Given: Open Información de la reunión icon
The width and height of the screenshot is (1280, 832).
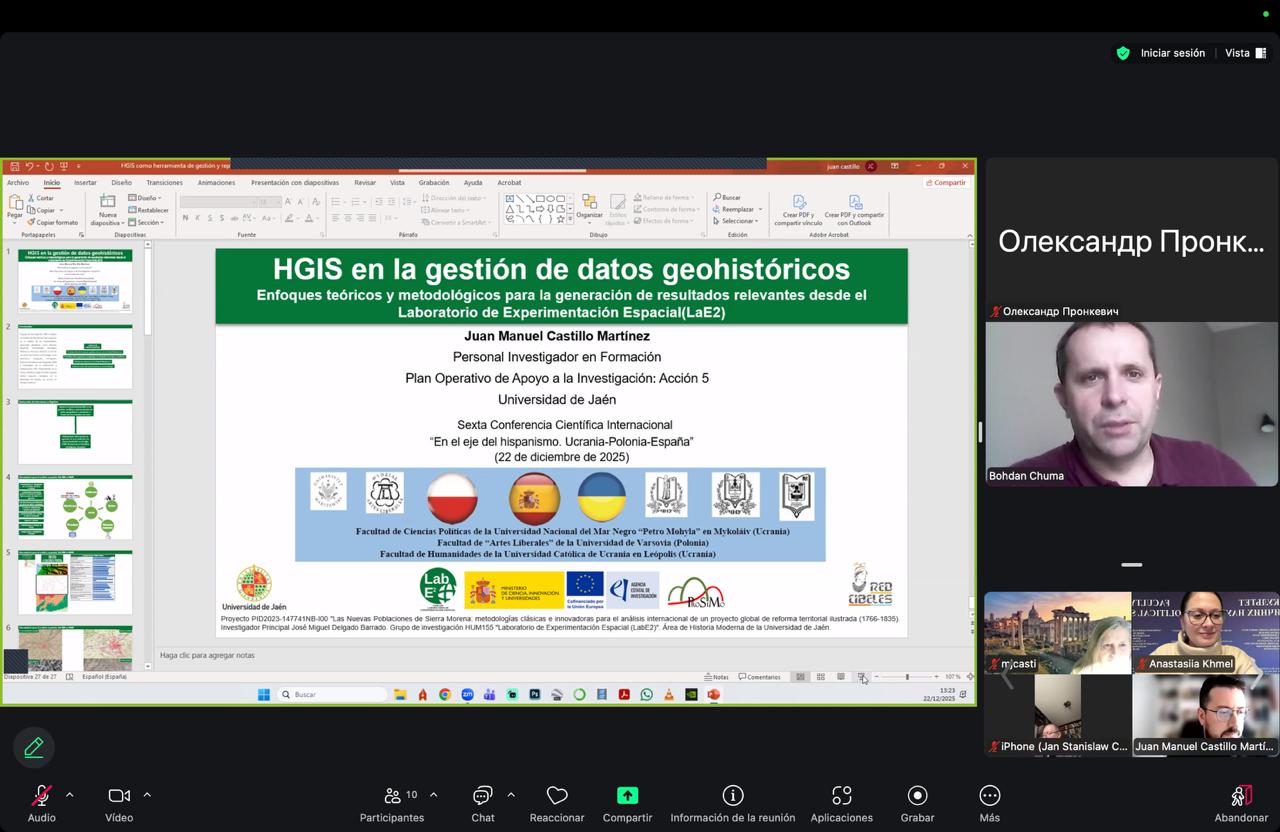Looking at the screenshot, I should [733, 796].
